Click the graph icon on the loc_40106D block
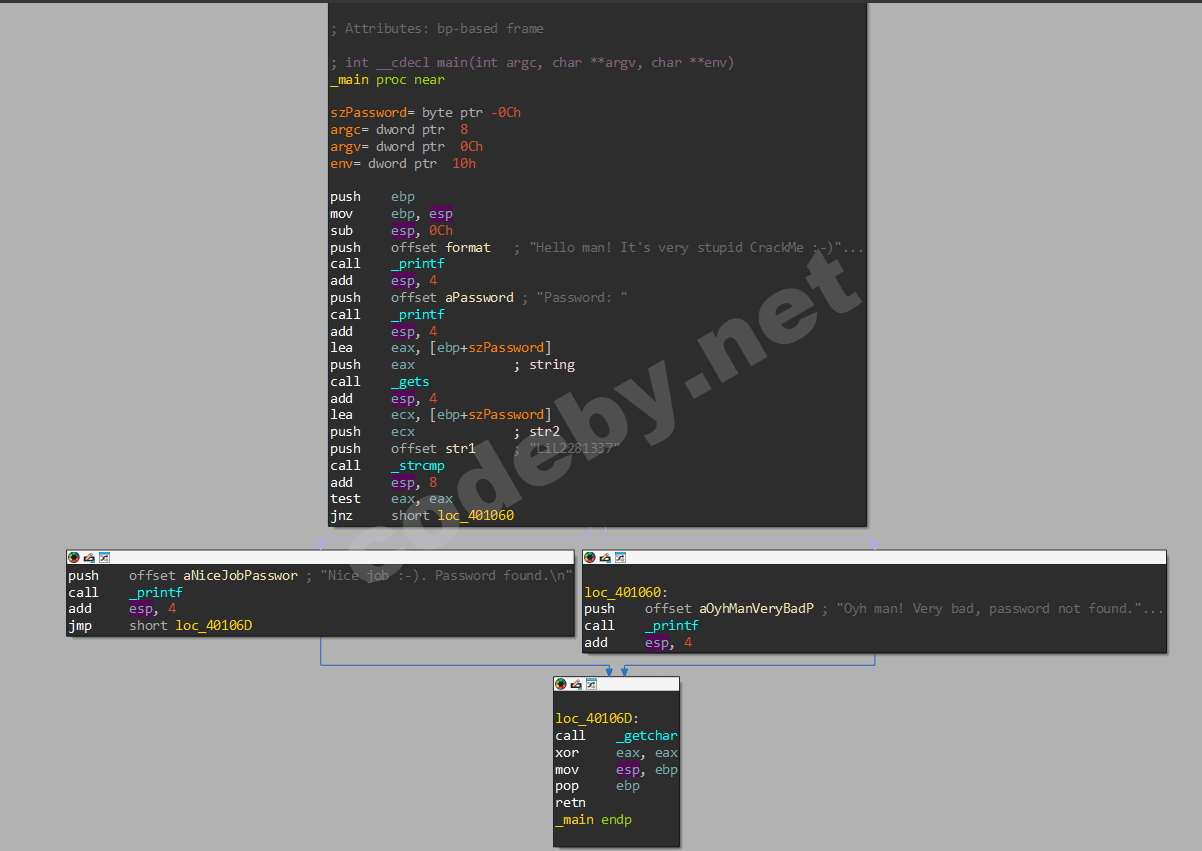1202x851 pixels. [x=591, y=684]
